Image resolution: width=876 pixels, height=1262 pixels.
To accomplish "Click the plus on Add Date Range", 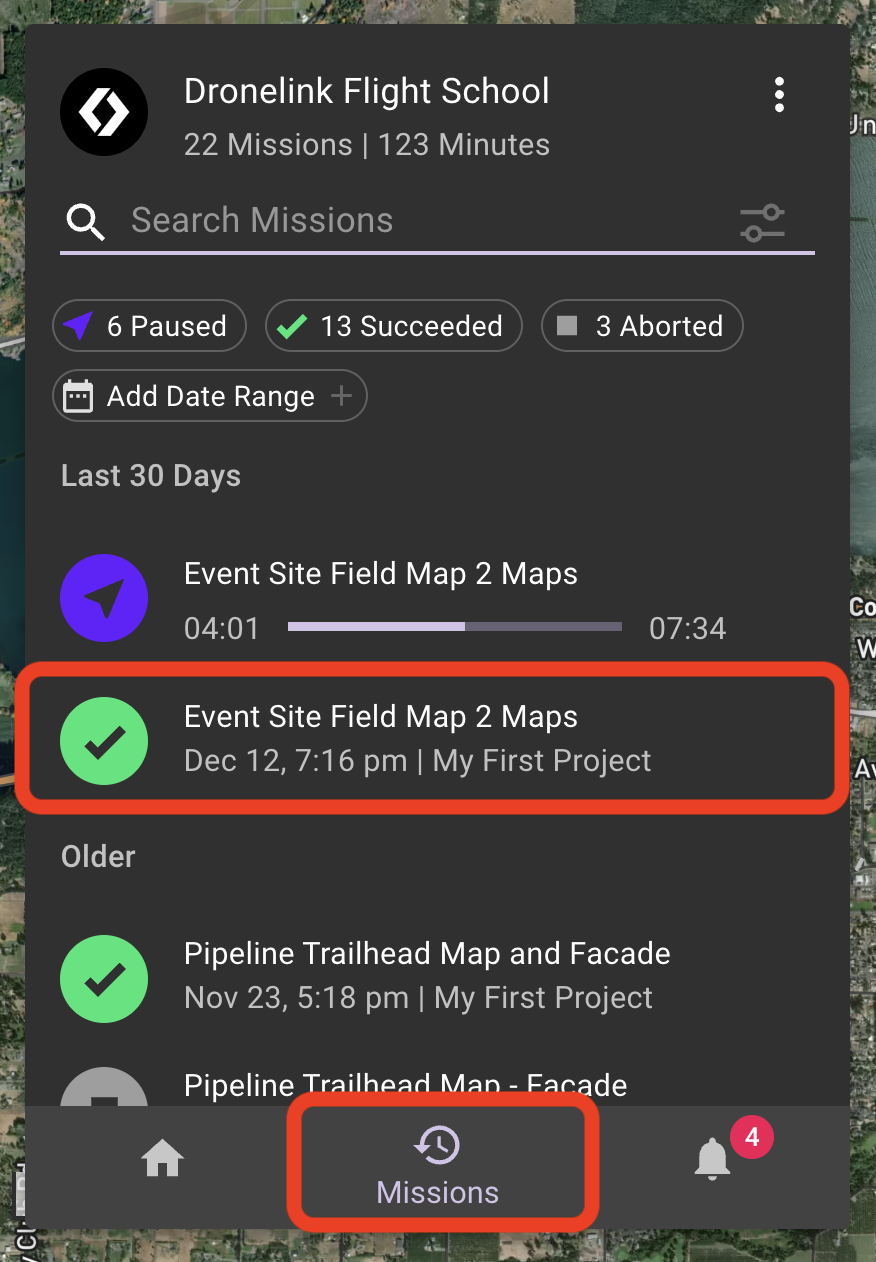I will coord(341,396).
